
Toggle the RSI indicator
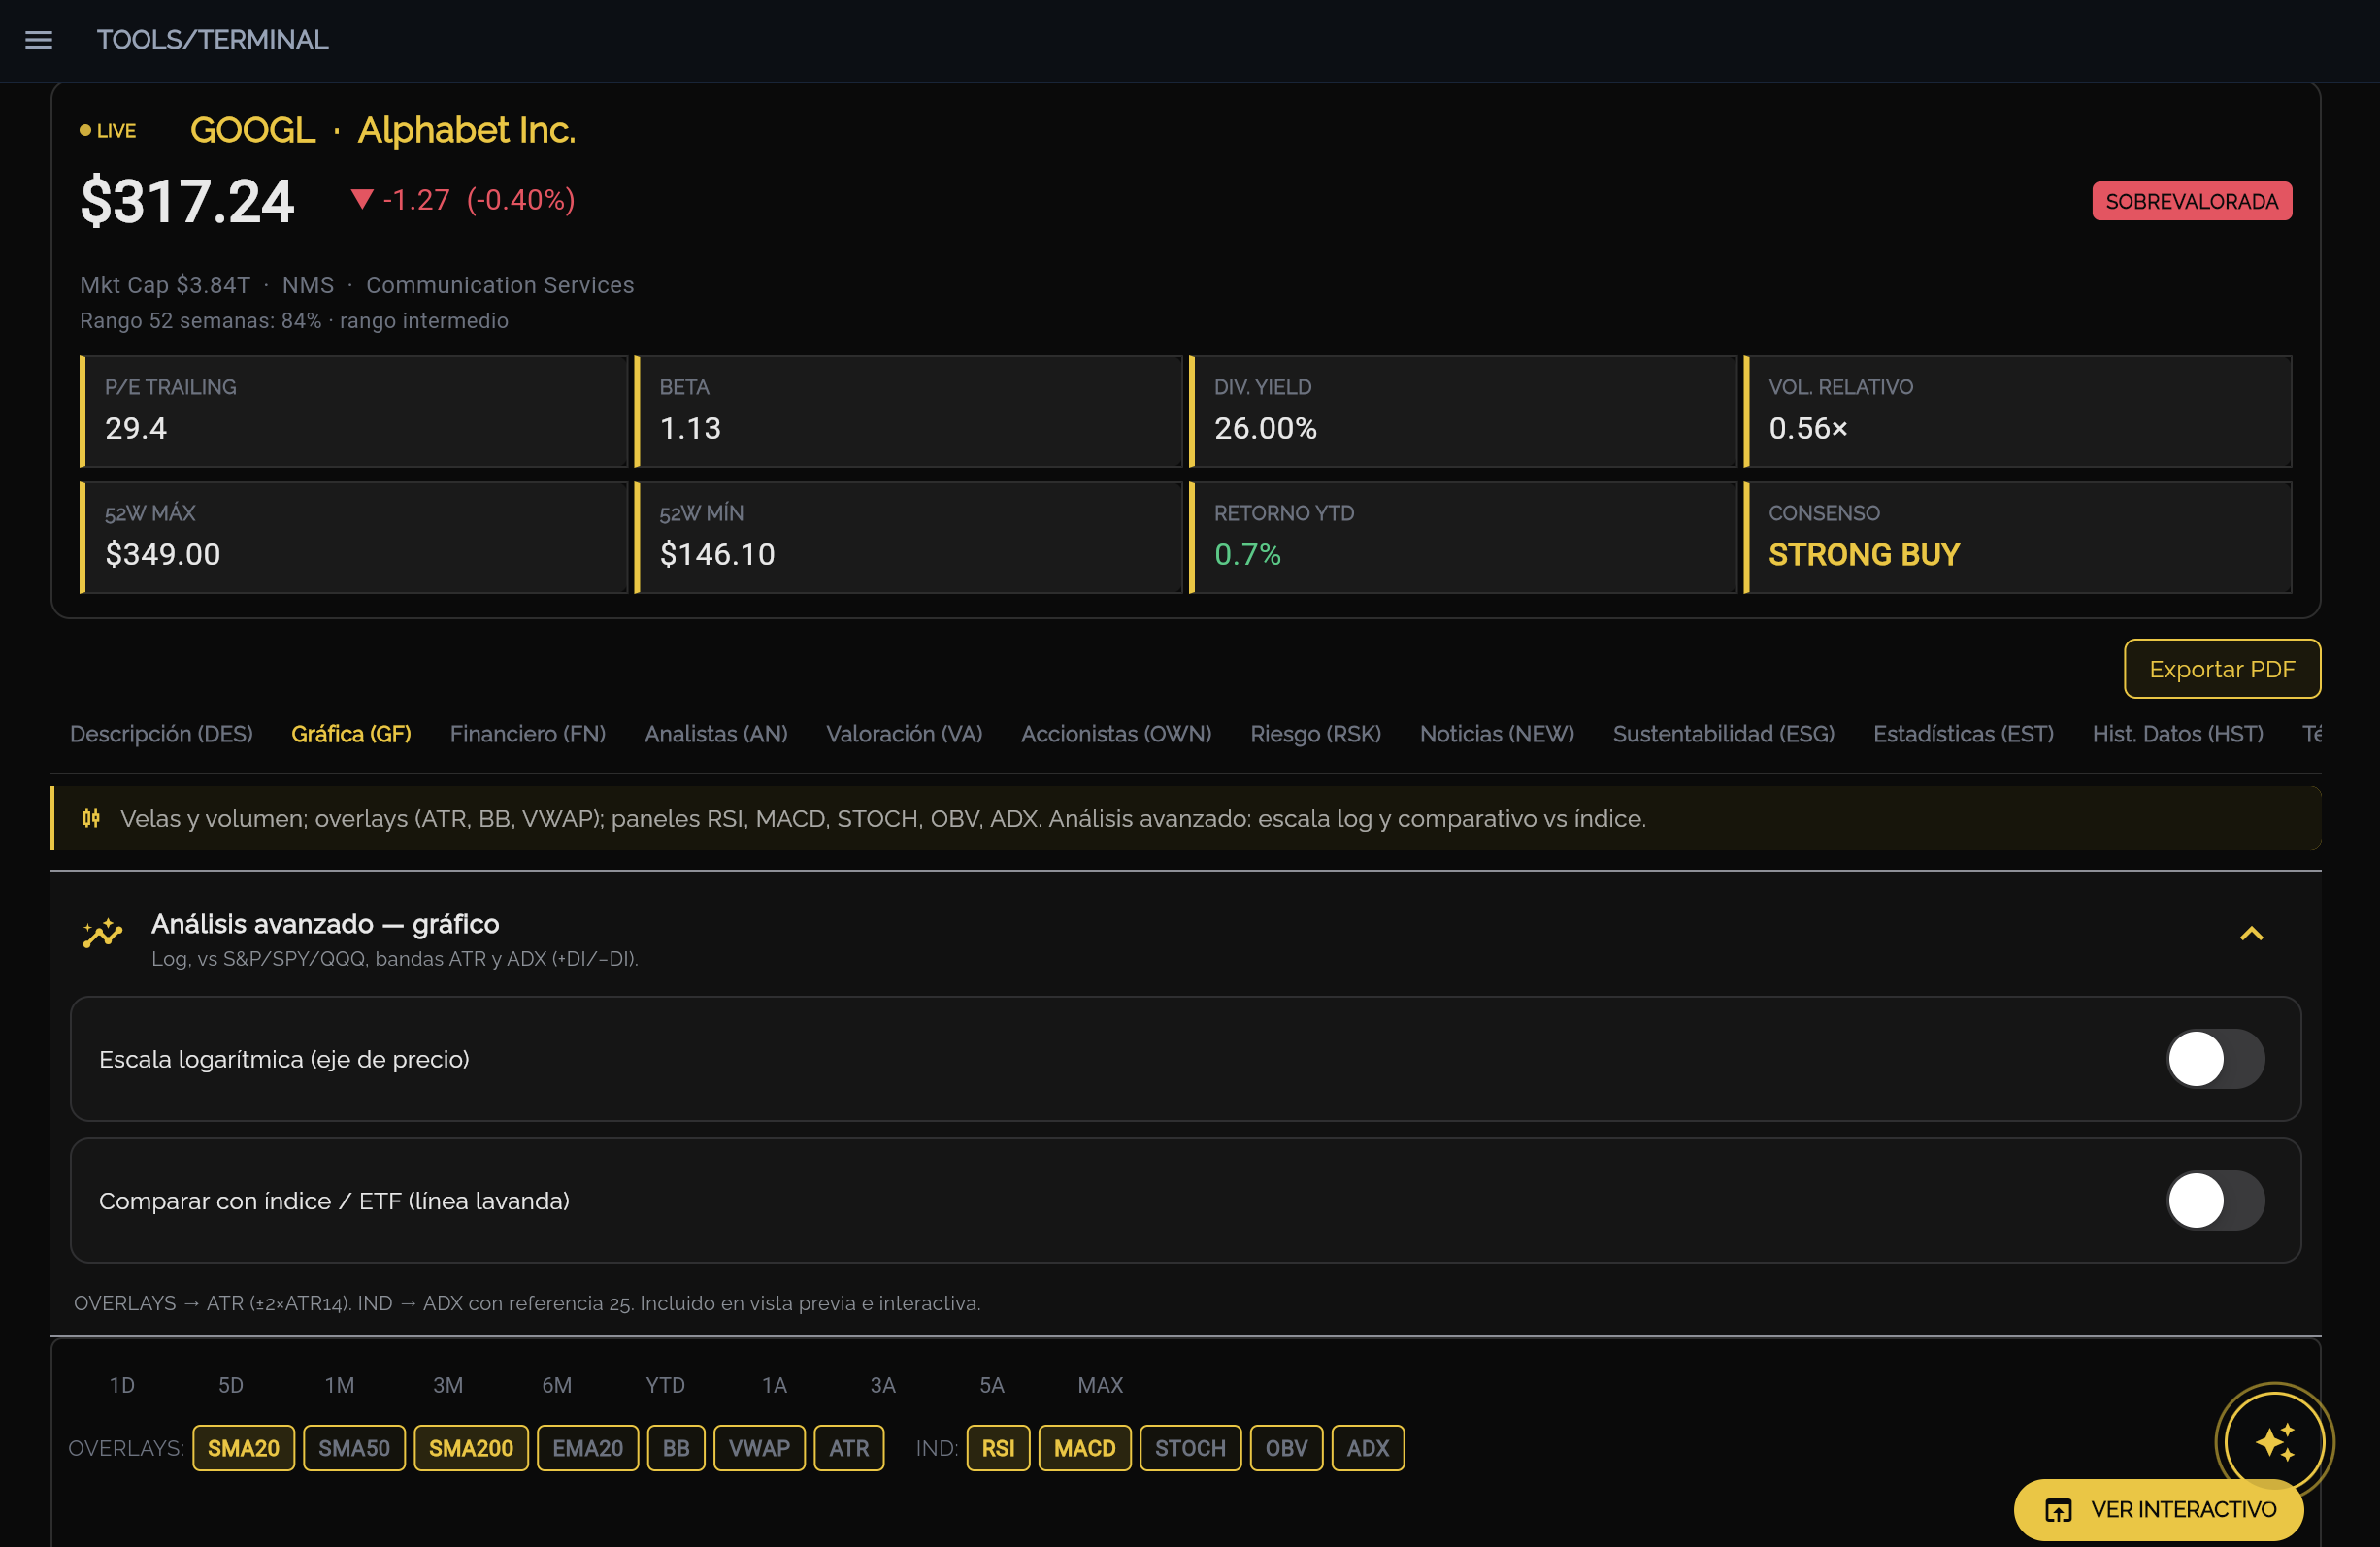tap(998, 1448)
